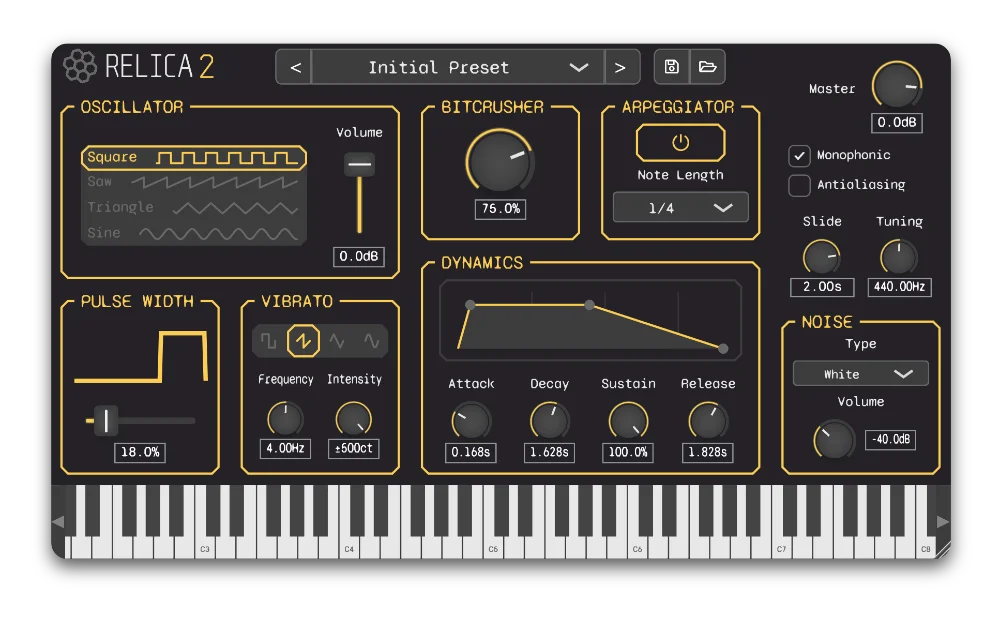Click the pulse width slider handle

(x=107, y=421)
